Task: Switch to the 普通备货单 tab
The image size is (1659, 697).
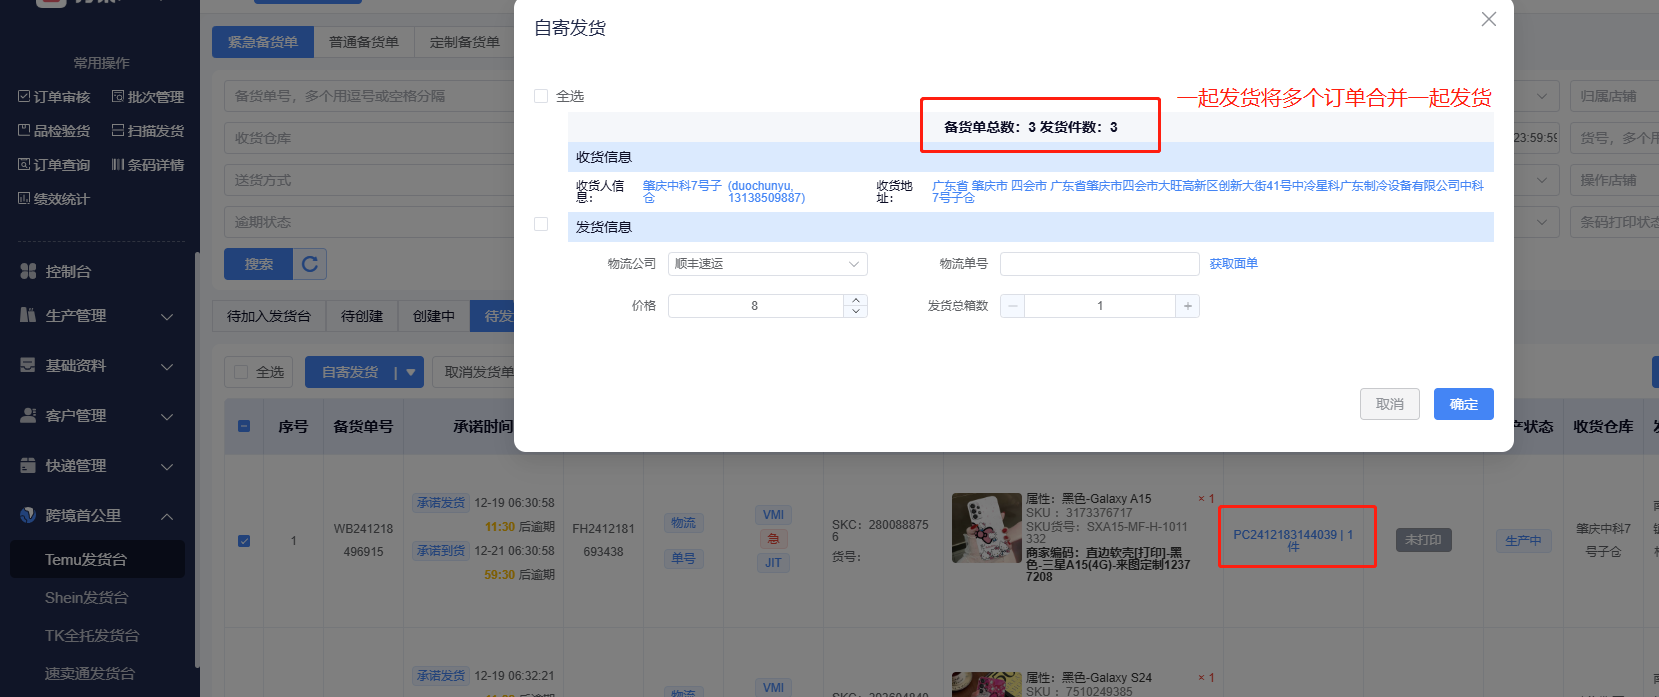Action: click(363, 42)
